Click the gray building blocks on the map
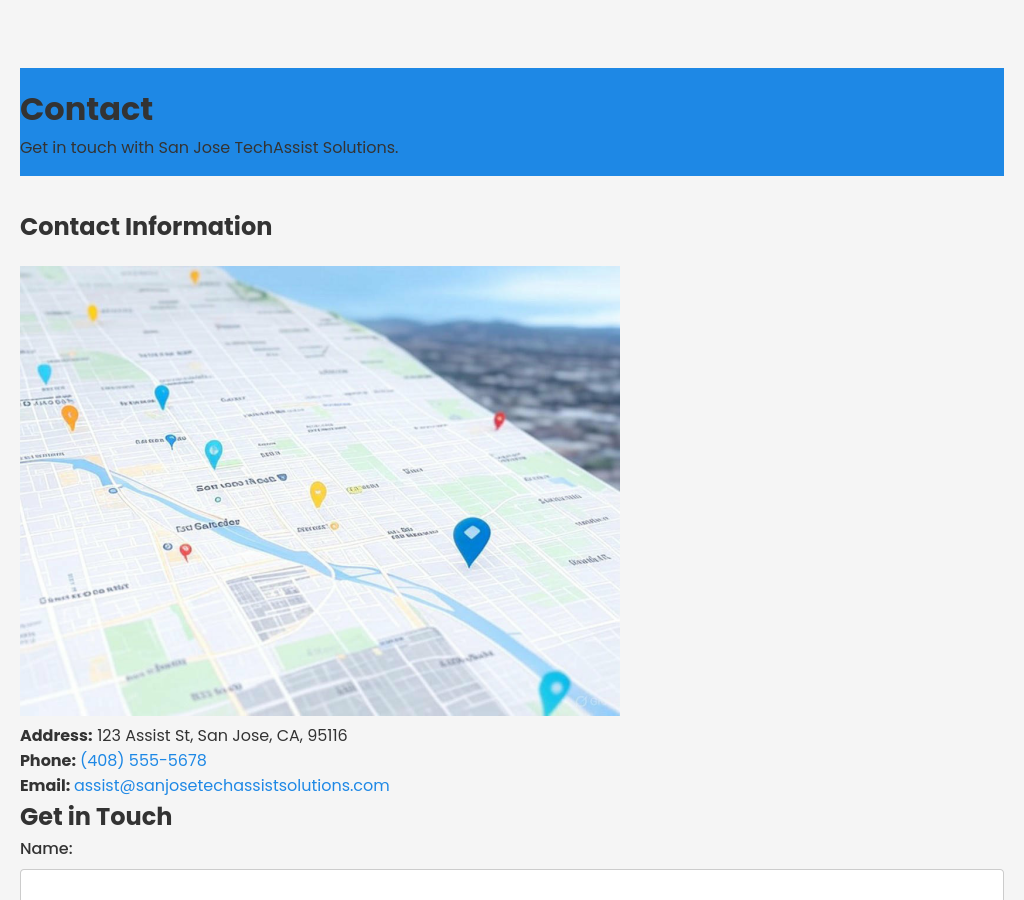 tap(270, 600)
